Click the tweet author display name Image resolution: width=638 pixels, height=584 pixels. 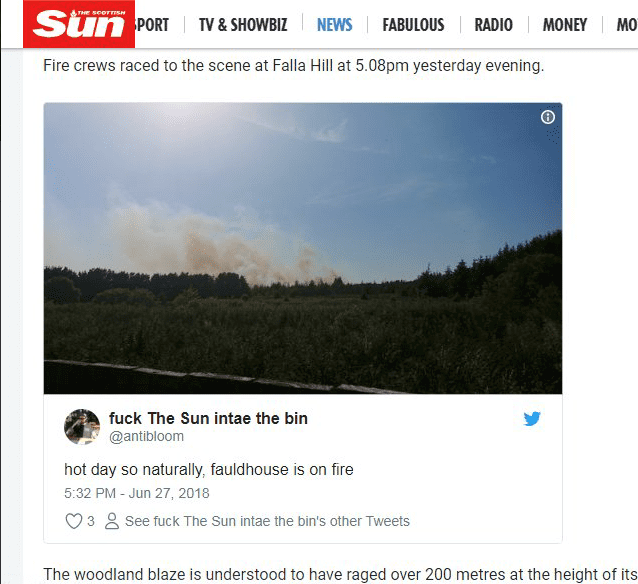[208, 418]
